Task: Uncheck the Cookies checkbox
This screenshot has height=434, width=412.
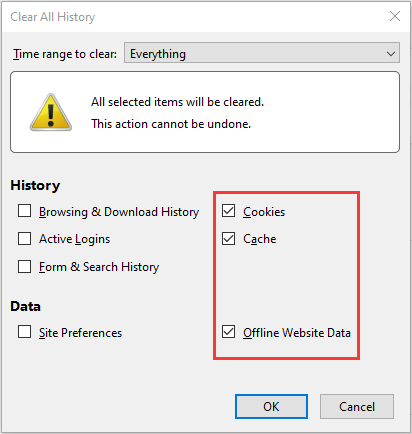Action: point(228,211)
